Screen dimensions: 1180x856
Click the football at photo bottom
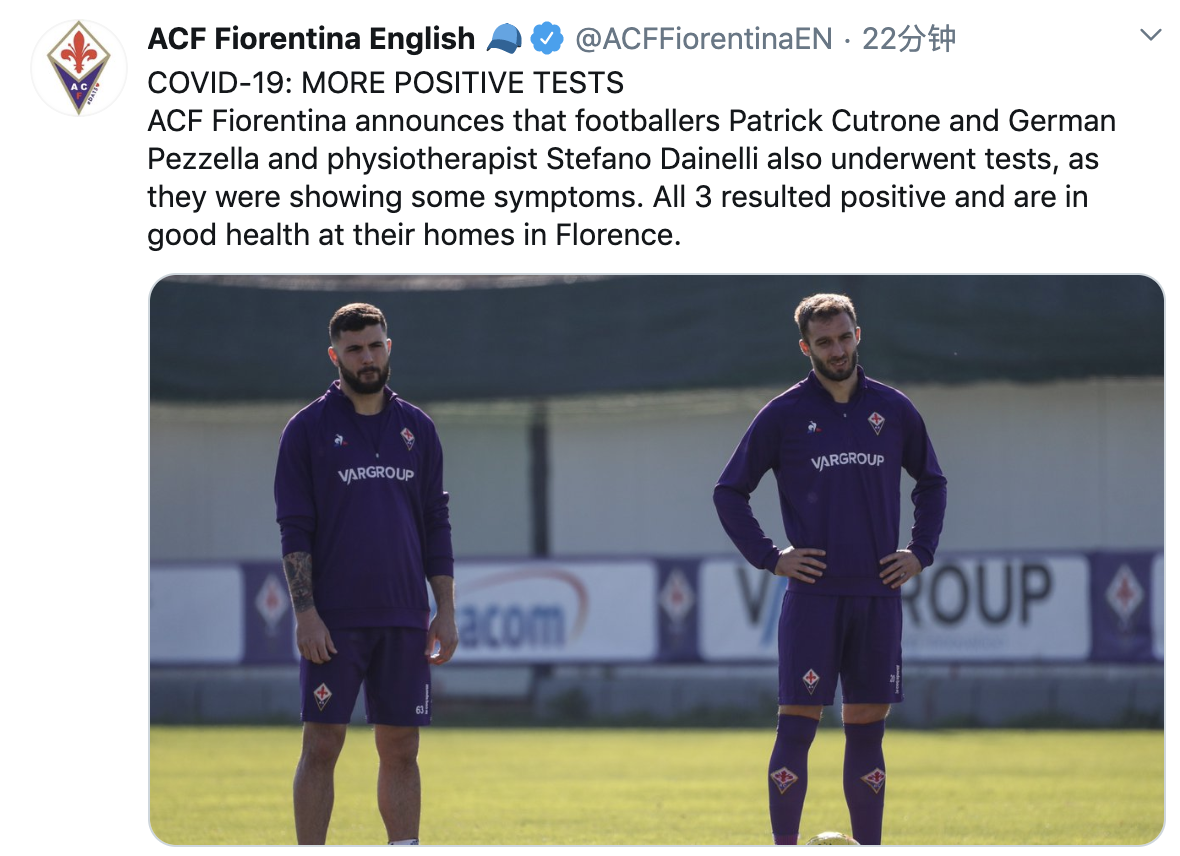pos(833,839)
